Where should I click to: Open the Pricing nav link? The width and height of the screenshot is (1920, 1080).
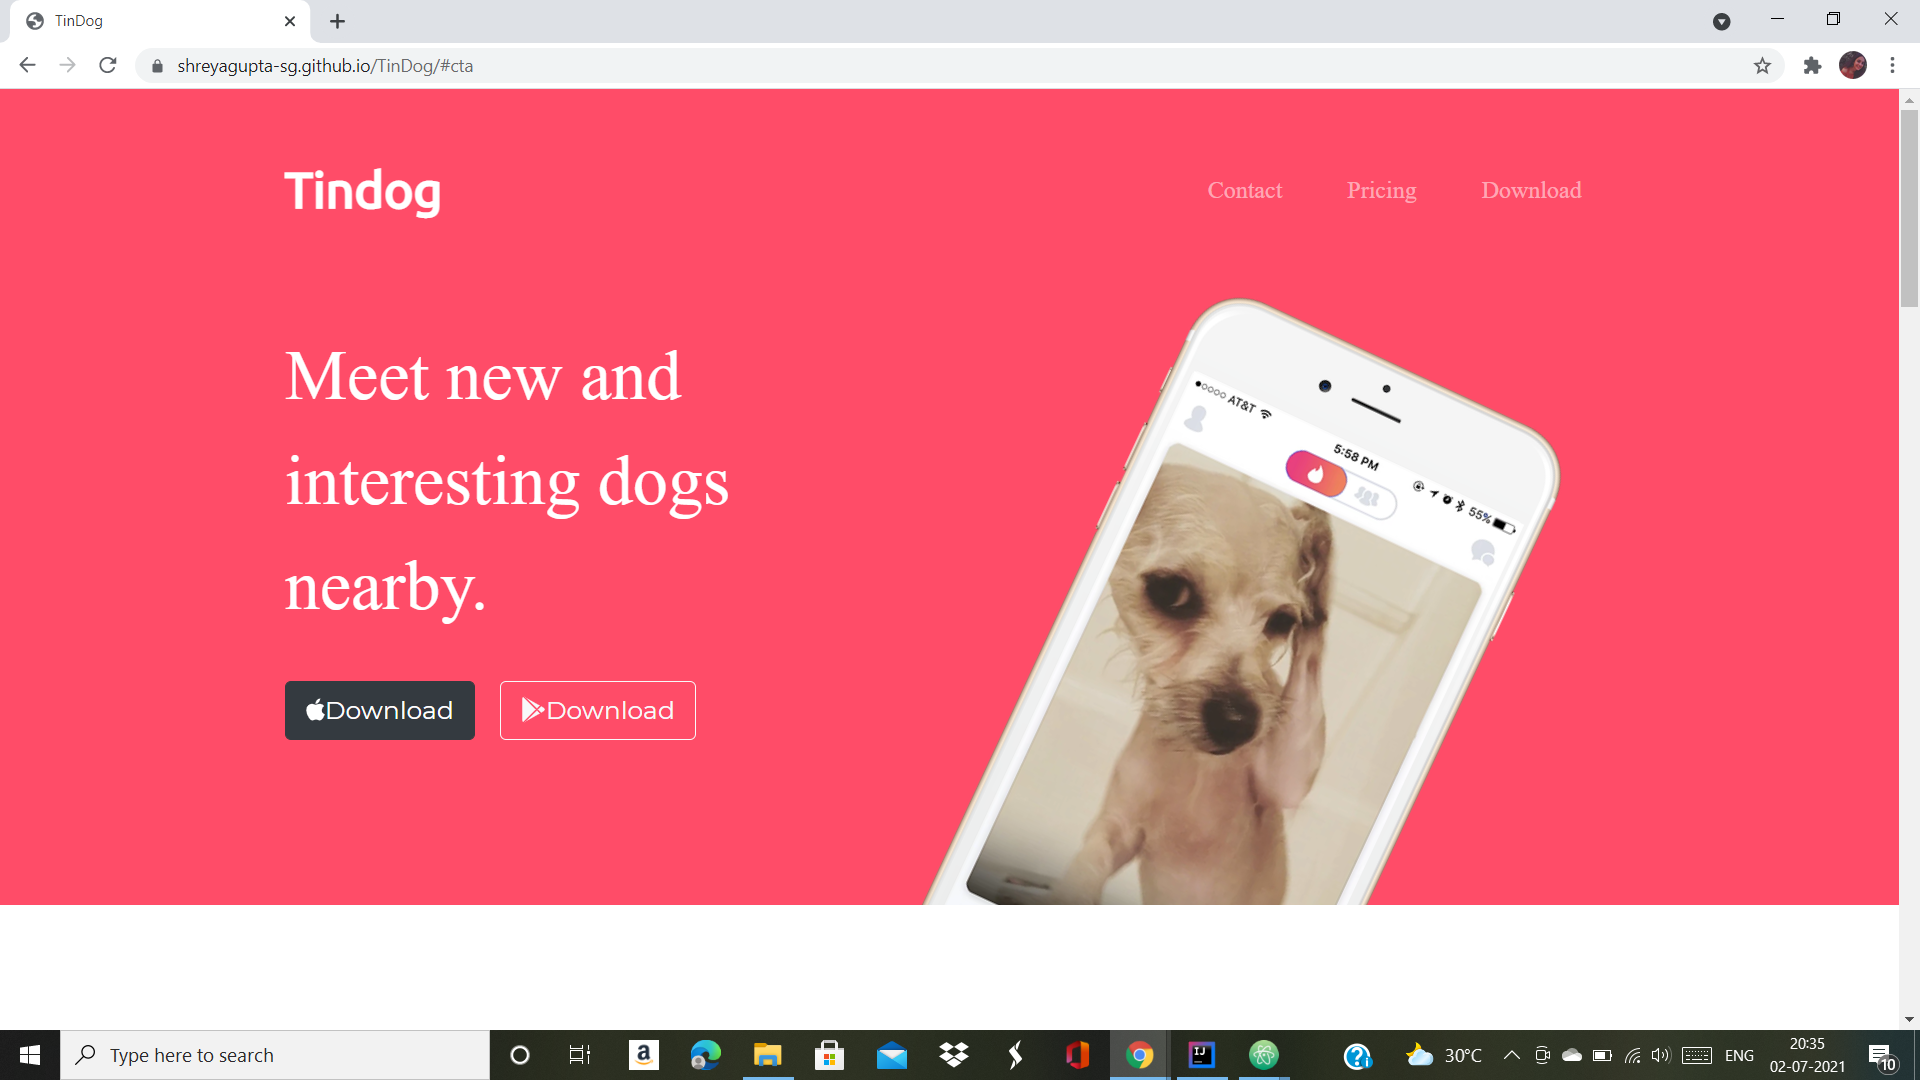coord(1381,190)
